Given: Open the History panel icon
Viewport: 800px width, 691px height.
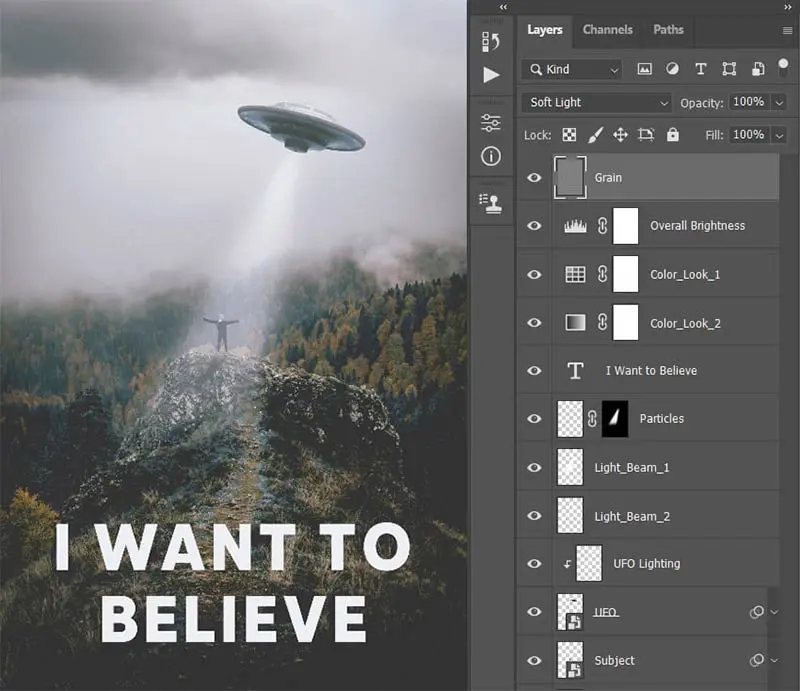Looking at the screenshot, I should pyautogui.click(x=491, y=42).
